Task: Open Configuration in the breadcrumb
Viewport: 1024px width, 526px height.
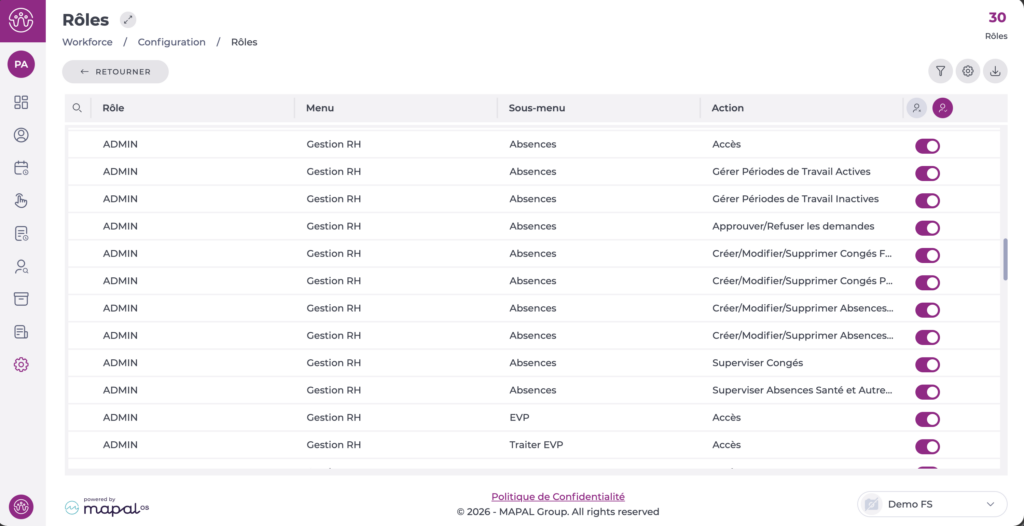Action: coord(171,42)
